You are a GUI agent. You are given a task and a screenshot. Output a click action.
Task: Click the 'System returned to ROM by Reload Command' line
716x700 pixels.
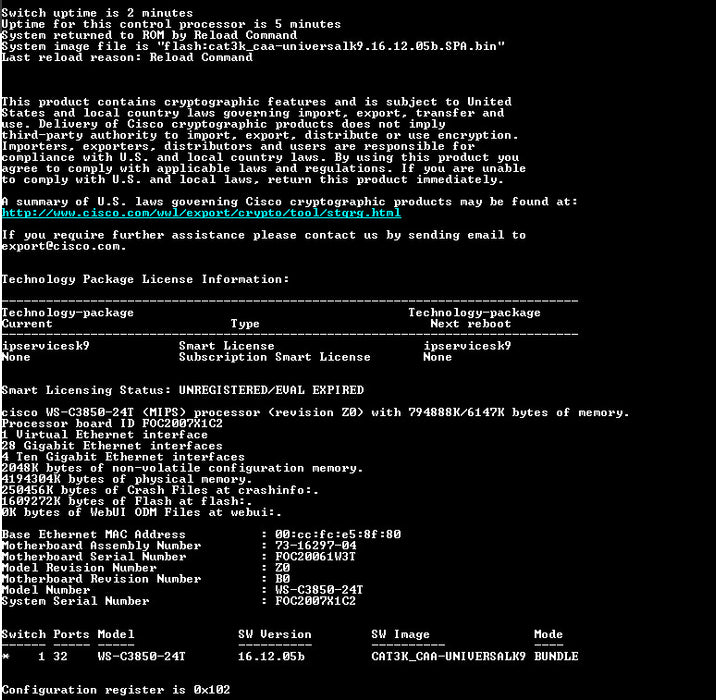(x=149, y=35)
